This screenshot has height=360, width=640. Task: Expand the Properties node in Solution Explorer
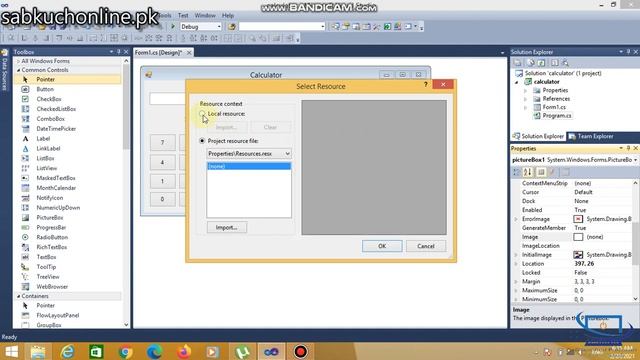click(x=525, y=90)
